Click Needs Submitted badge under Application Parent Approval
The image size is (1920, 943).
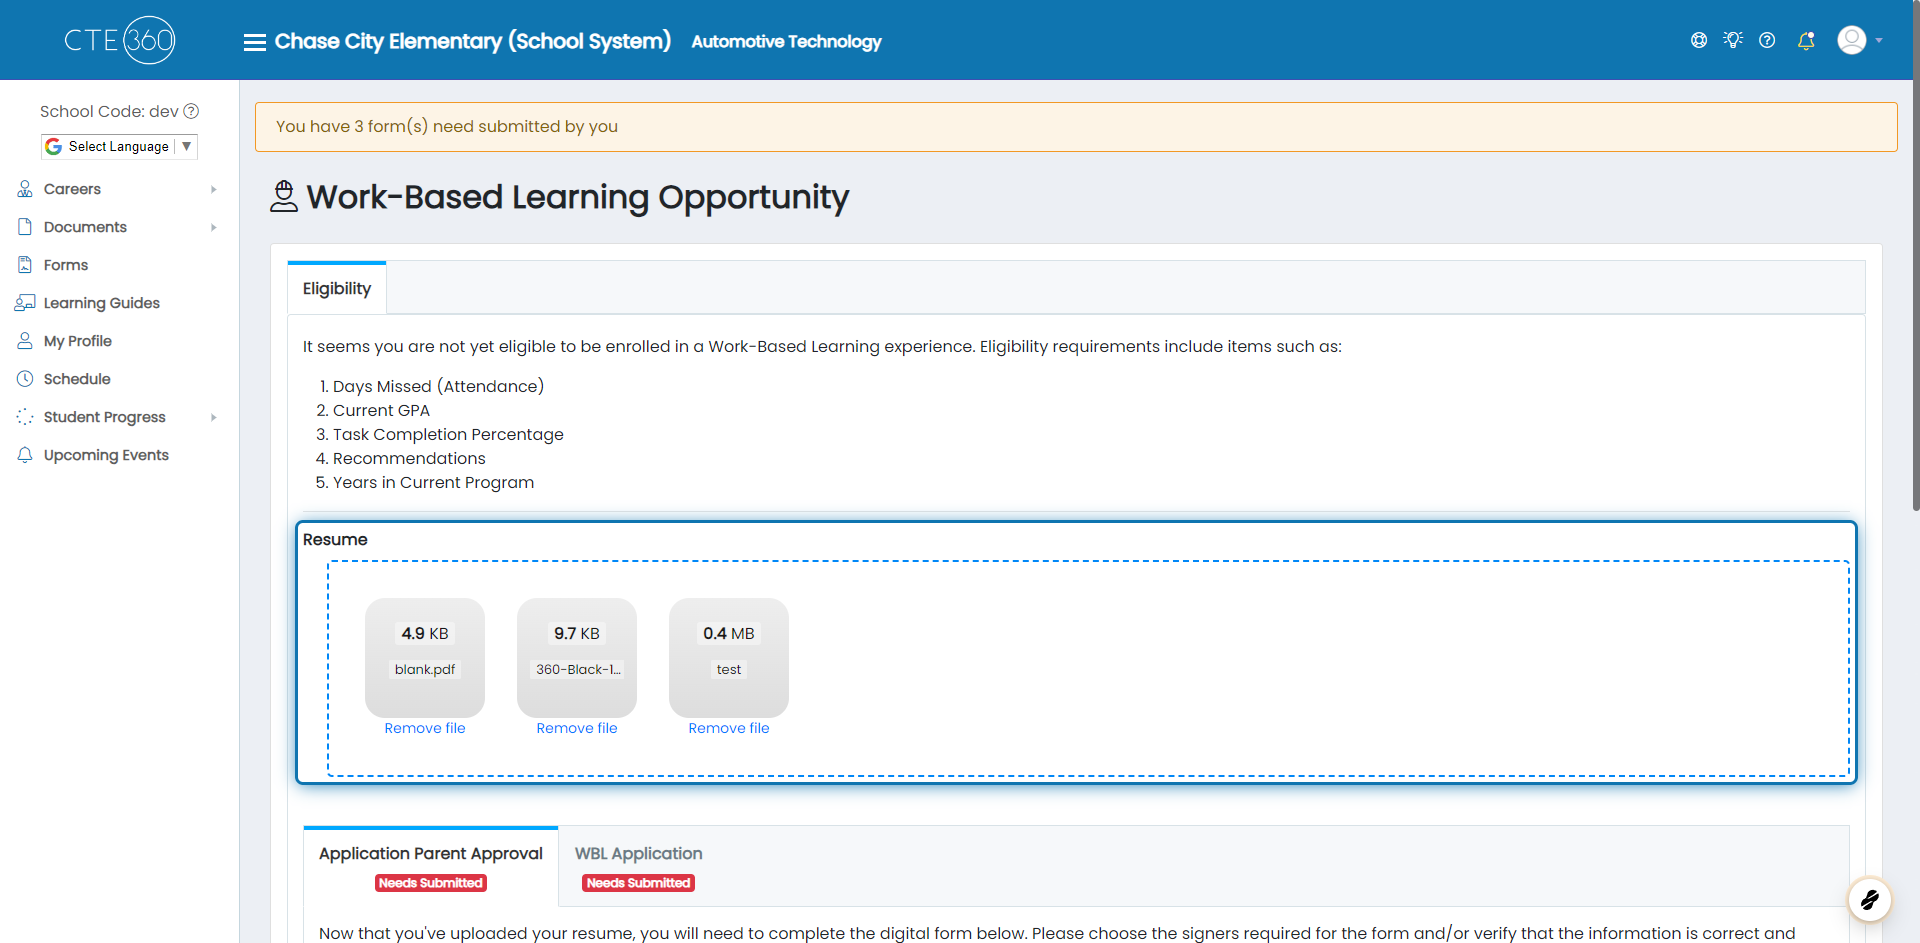coord(431,883)
